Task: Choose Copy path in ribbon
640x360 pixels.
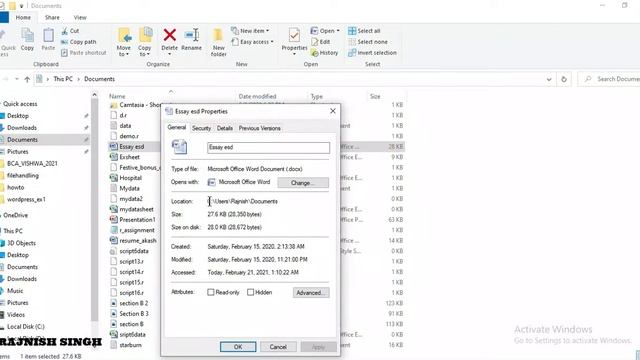Action: [79, 42]
